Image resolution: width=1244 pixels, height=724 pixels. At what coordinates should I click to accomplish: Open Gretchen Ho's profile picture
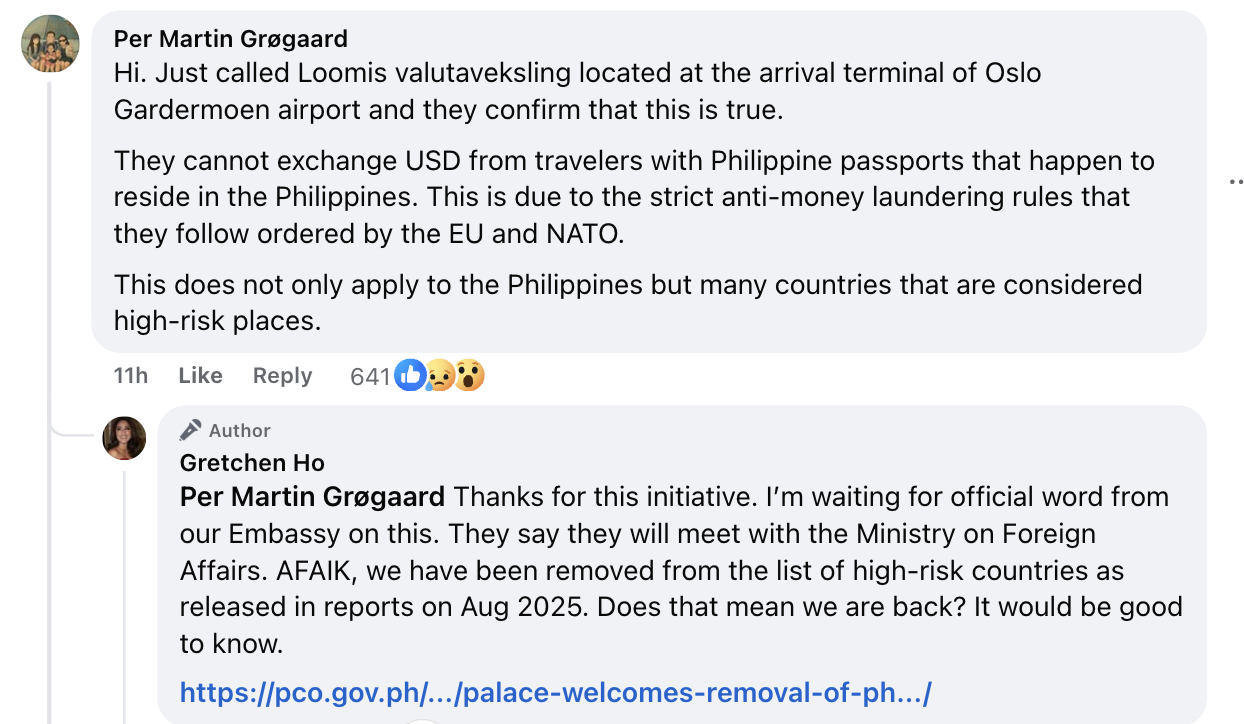pos(125,438)
